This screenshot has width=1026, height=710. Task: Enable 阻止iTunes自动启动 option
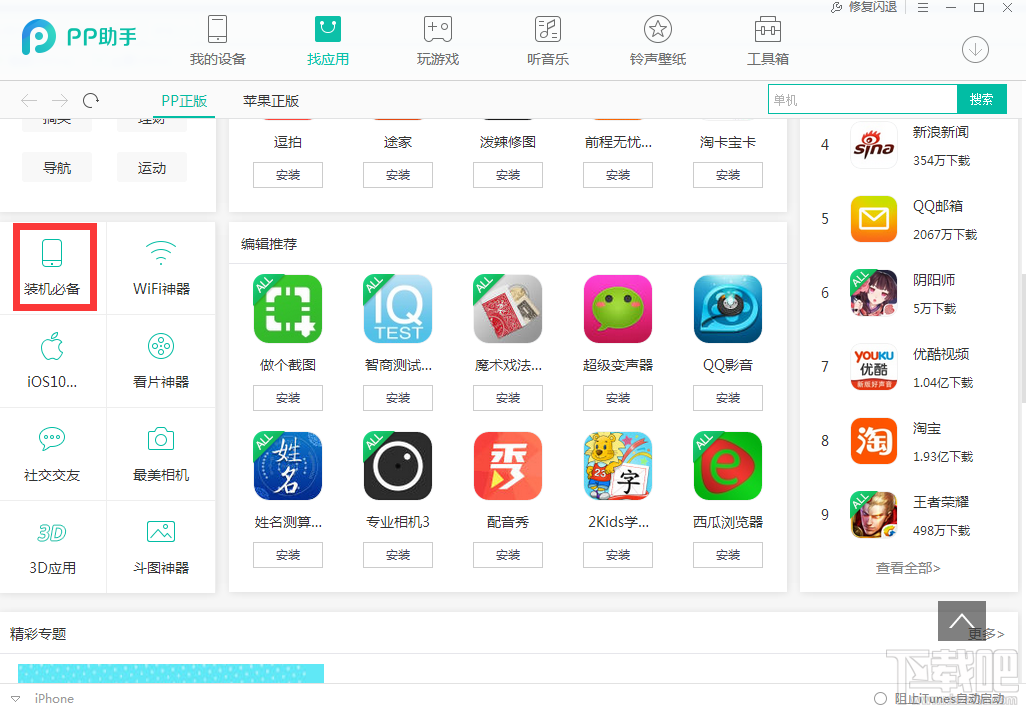click(x=881, y=698)
